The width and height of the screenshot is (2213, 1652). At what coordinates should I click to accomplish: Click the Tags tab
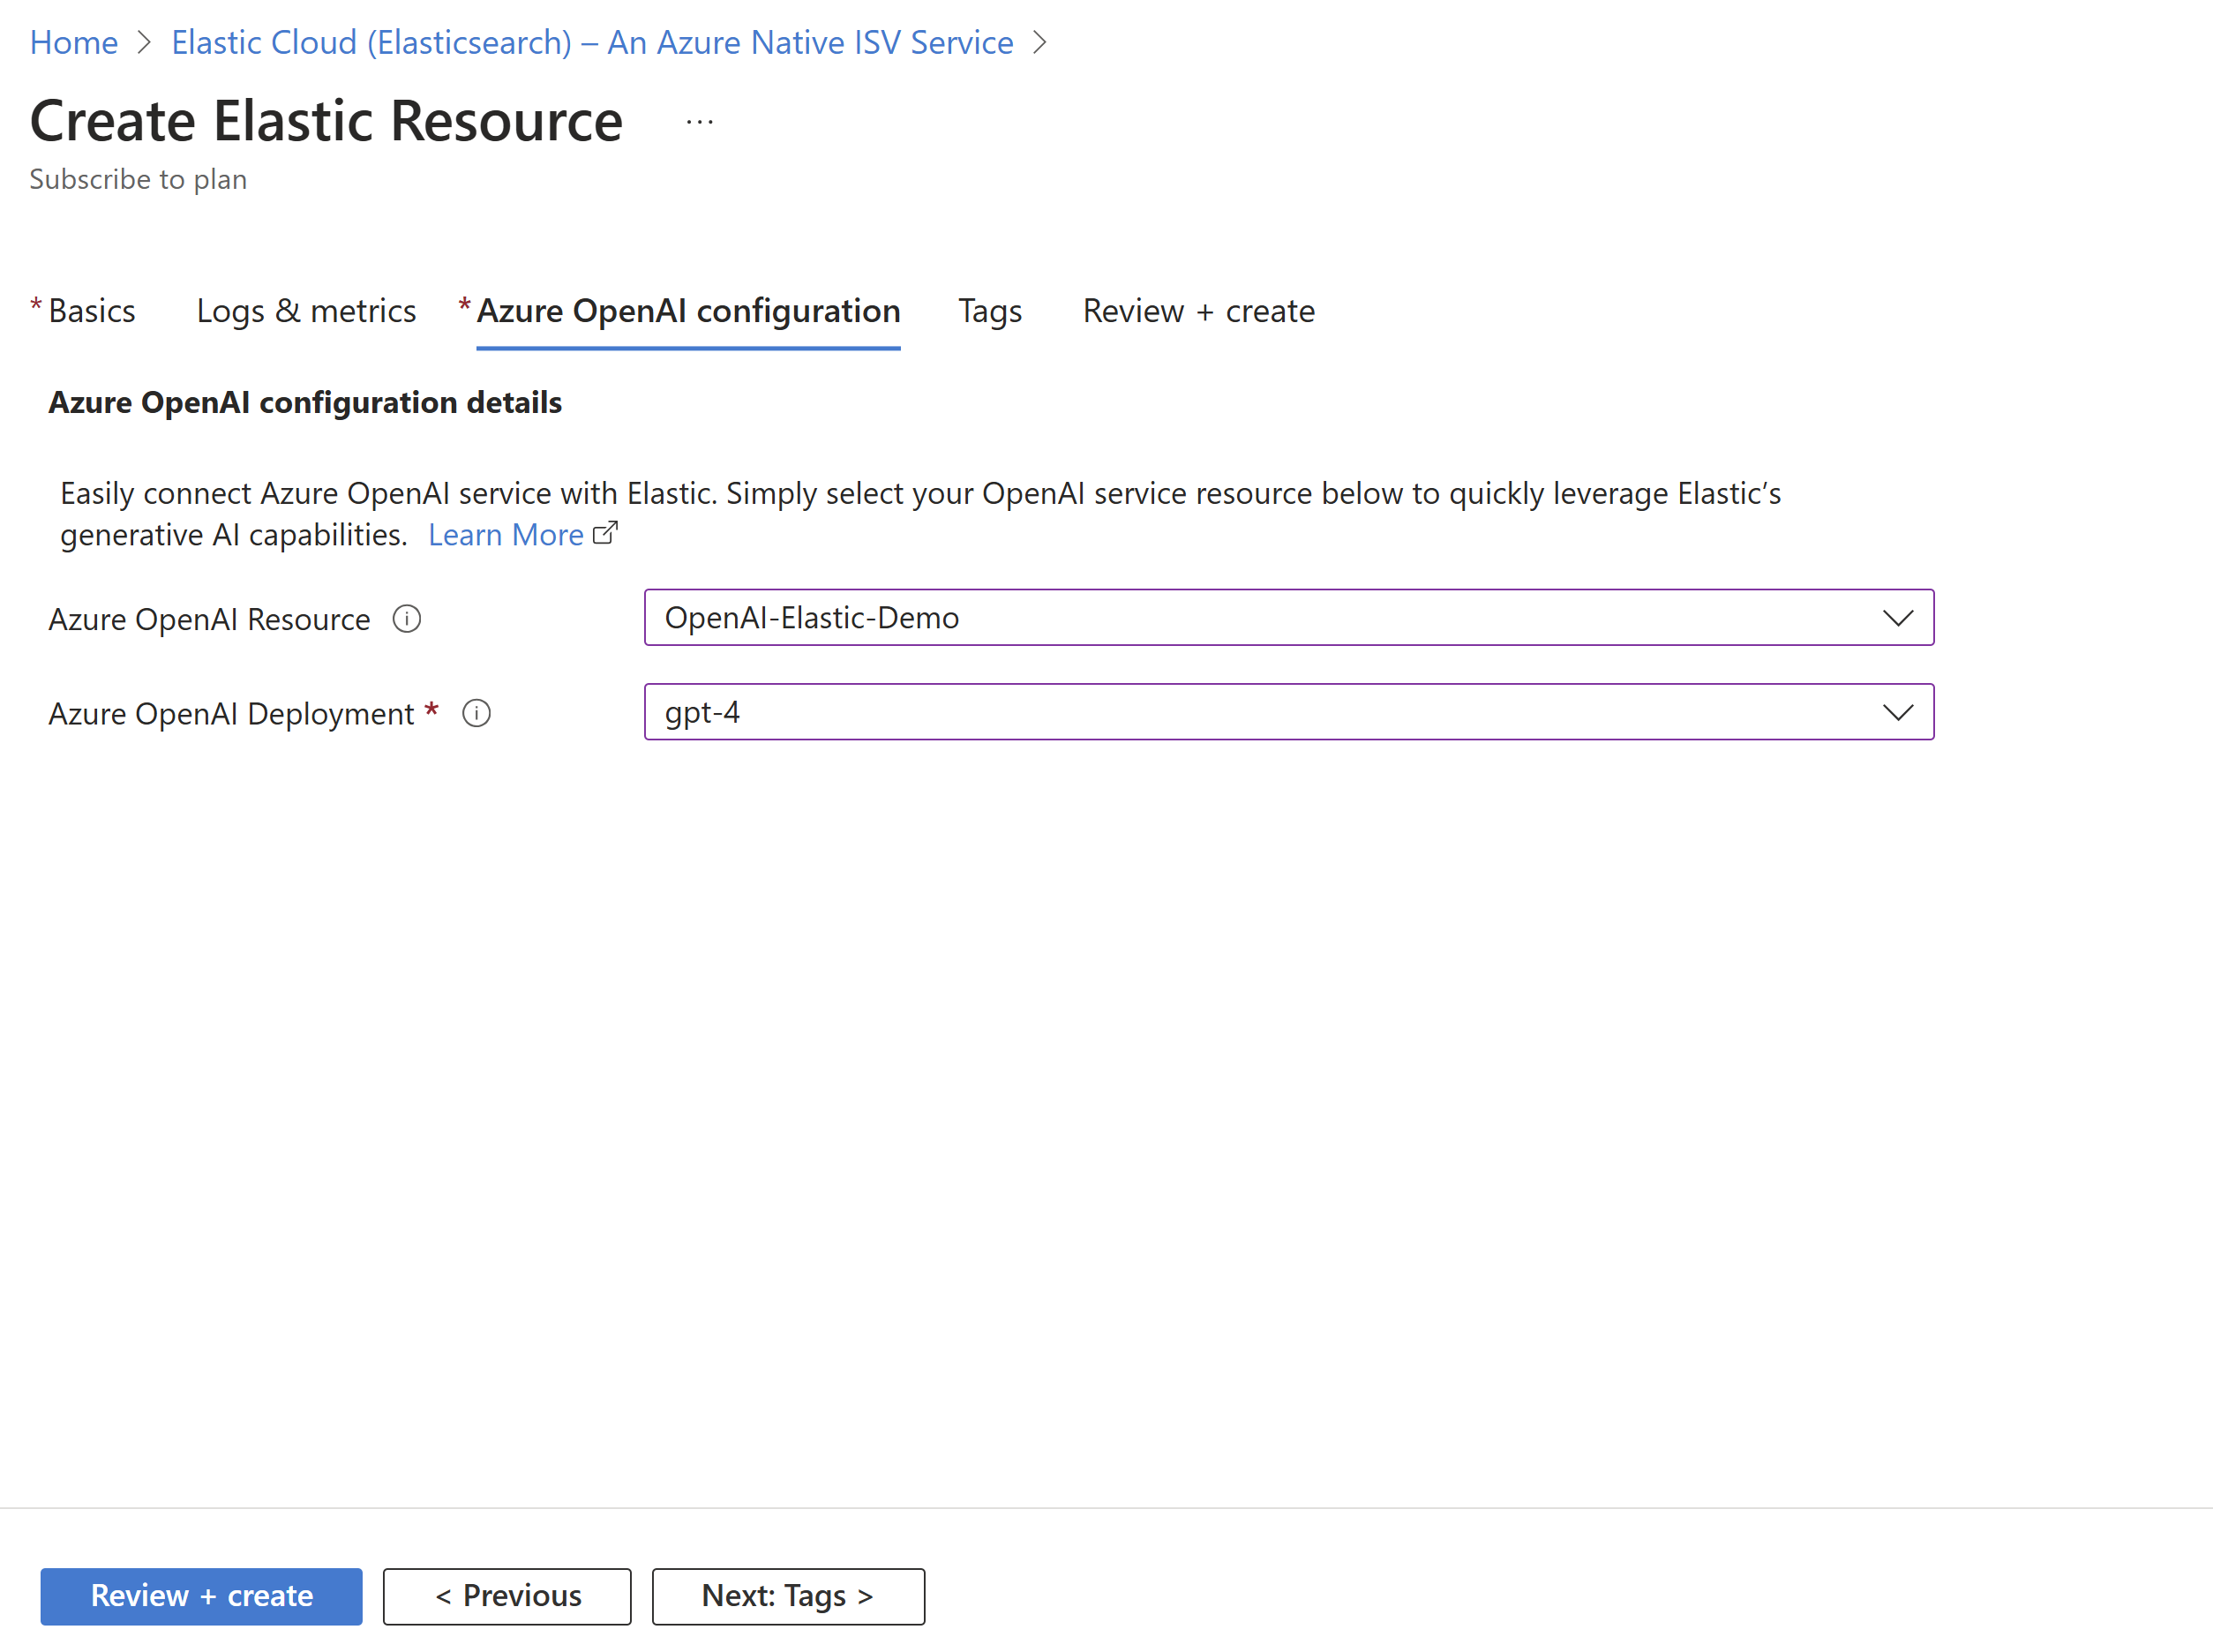click(x=990, y=311)
